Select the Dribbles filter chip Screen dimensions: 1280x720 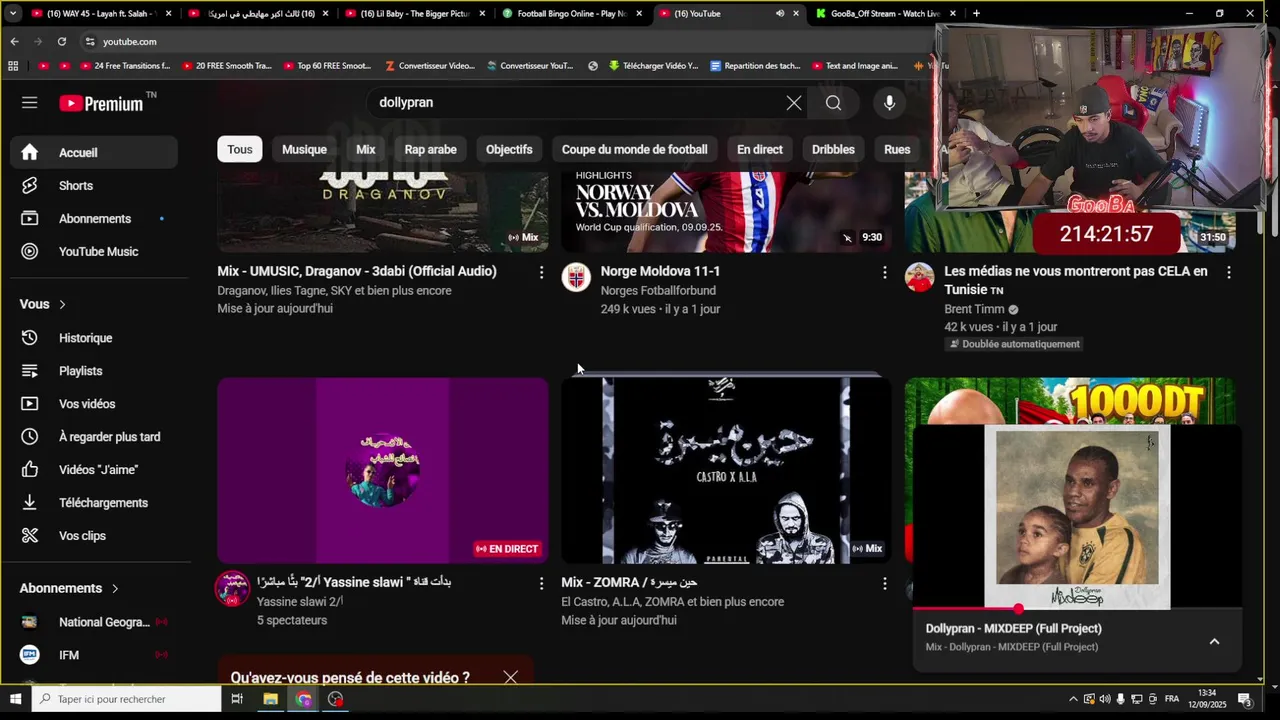(833, 149)
